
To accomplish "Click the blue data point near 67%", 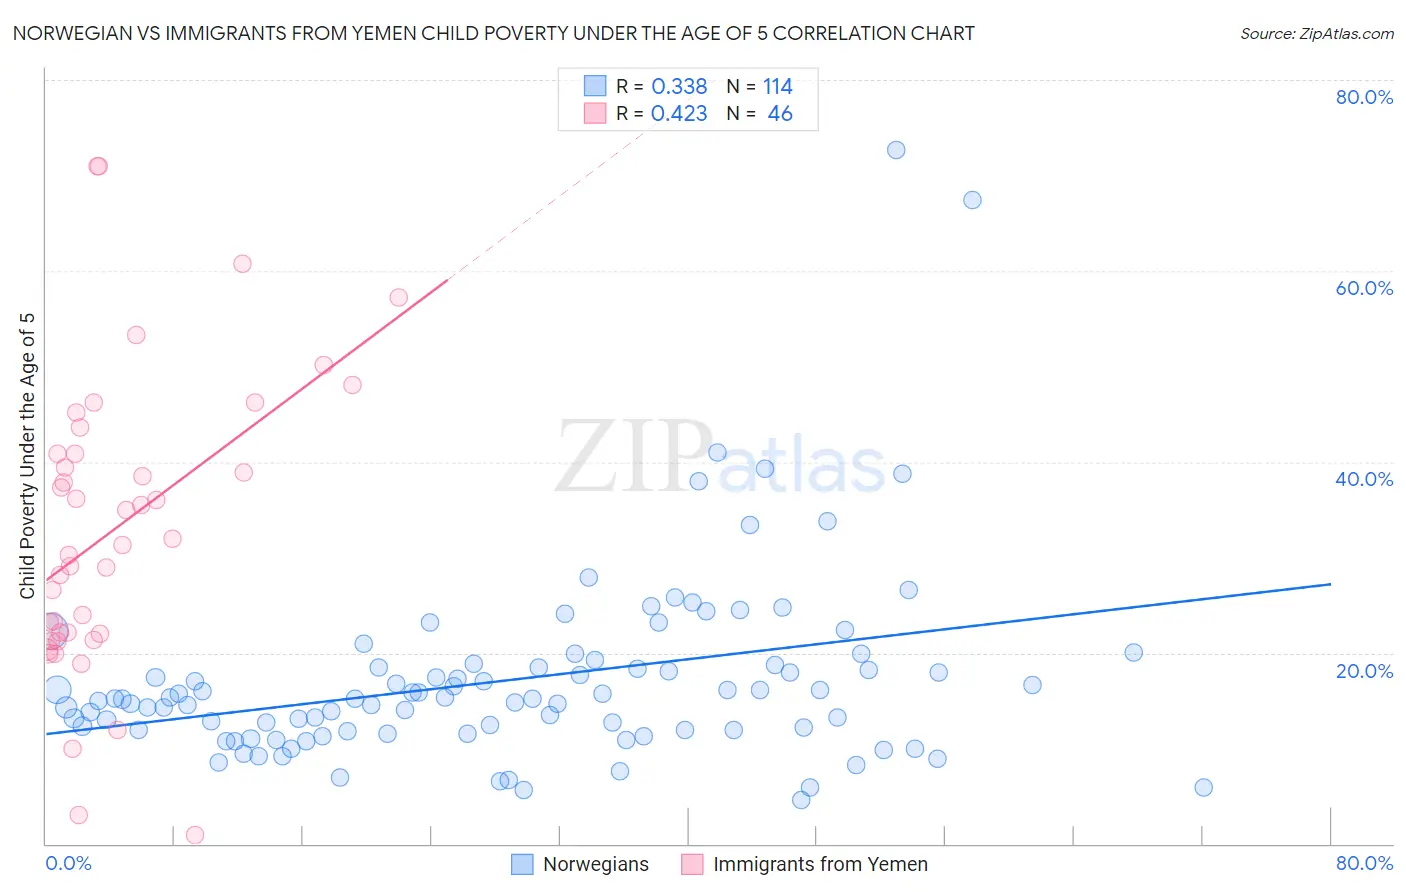I will coord(972,200).
